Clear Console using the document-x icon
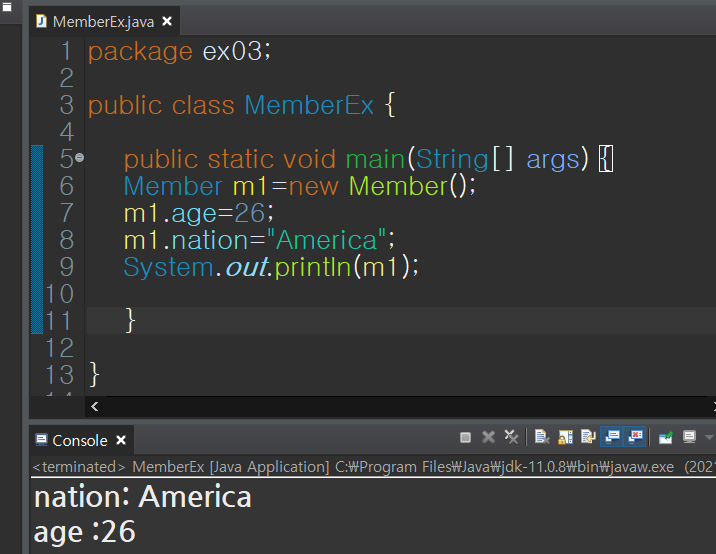The width and height of the screenshot is (716, 554). [542, 437]
